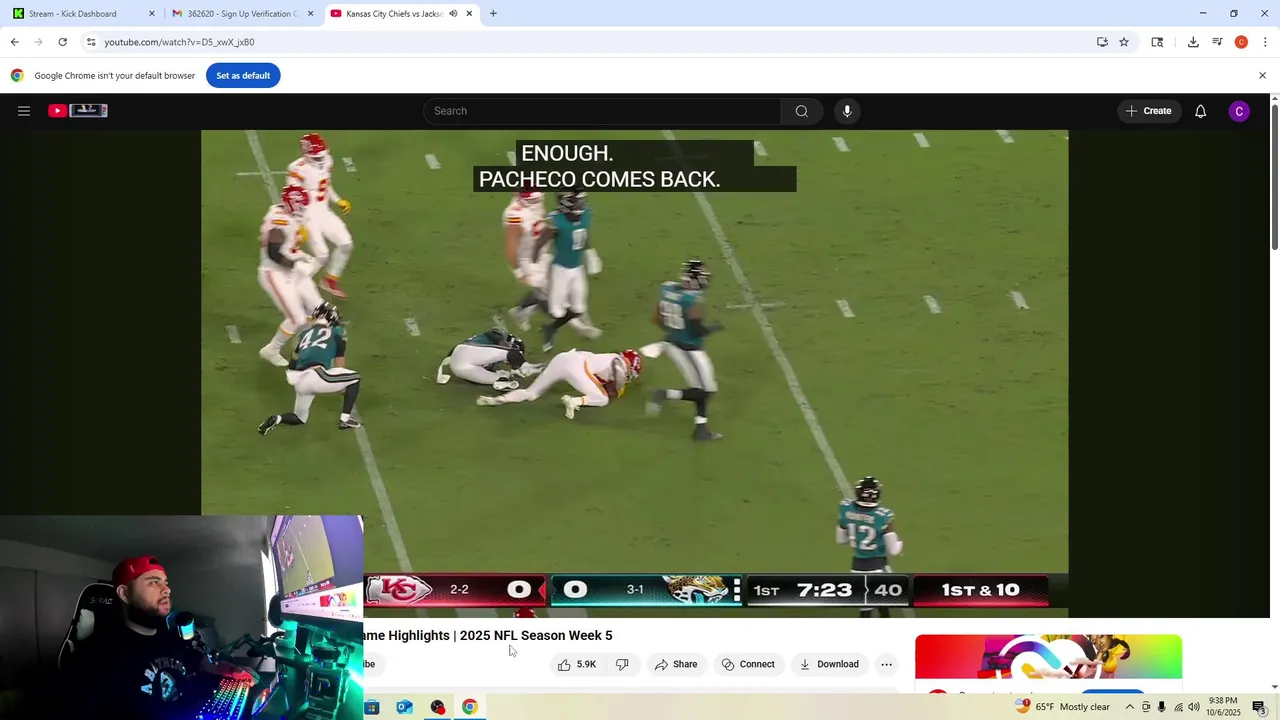Reload the current page
Image resolution: width=1280 pixels, height=720 pixels.
click(x=62, y=42)
